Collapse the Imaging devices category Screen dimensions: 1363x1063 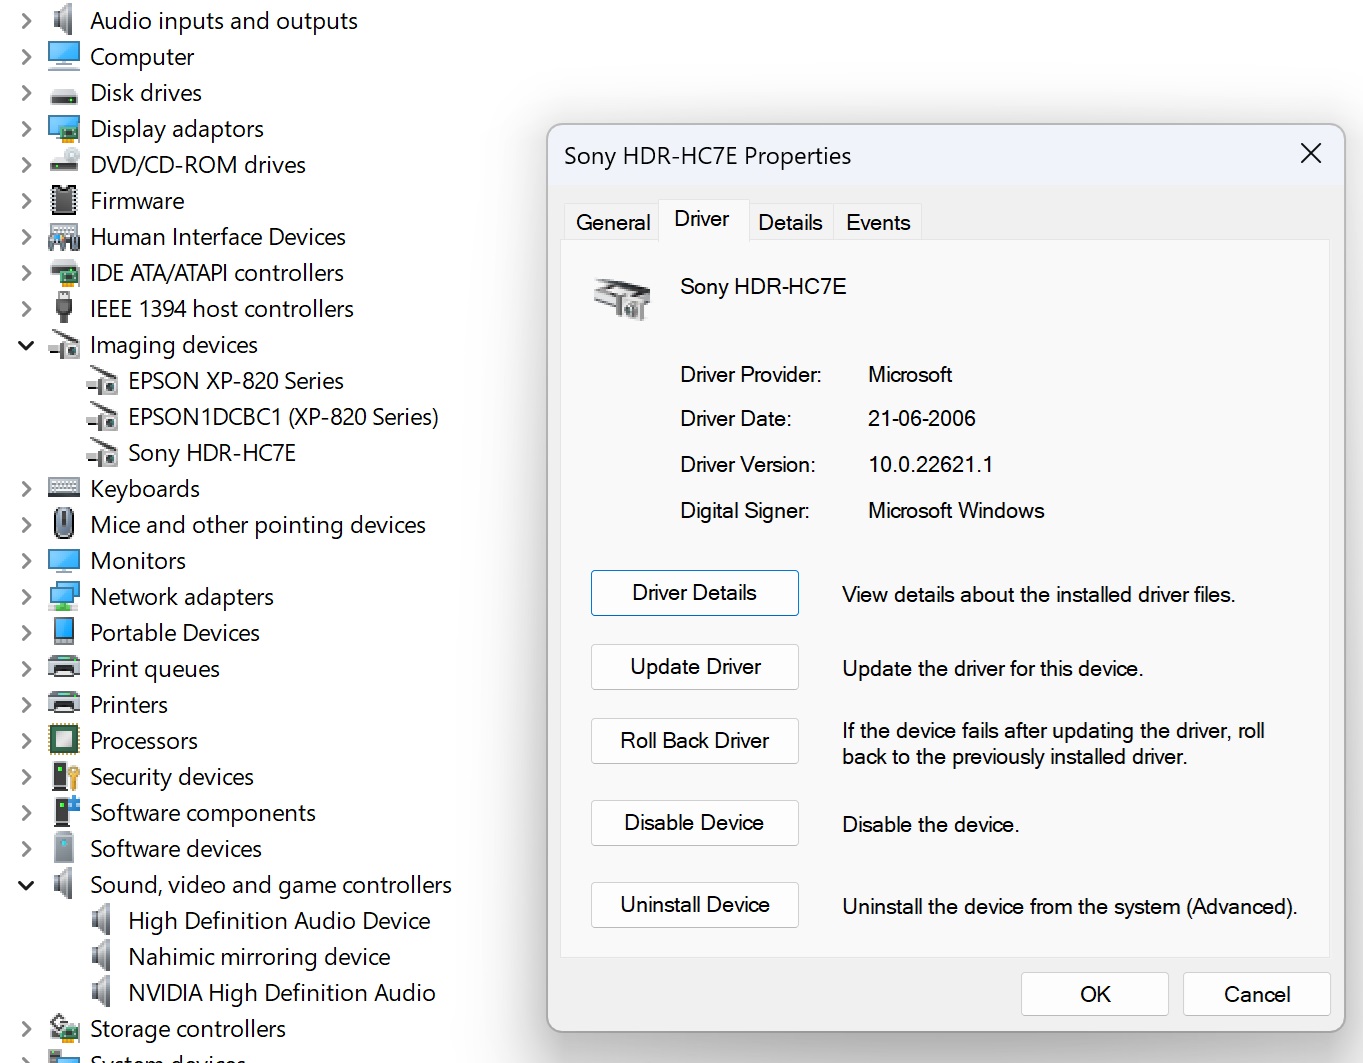click(26, 345)
